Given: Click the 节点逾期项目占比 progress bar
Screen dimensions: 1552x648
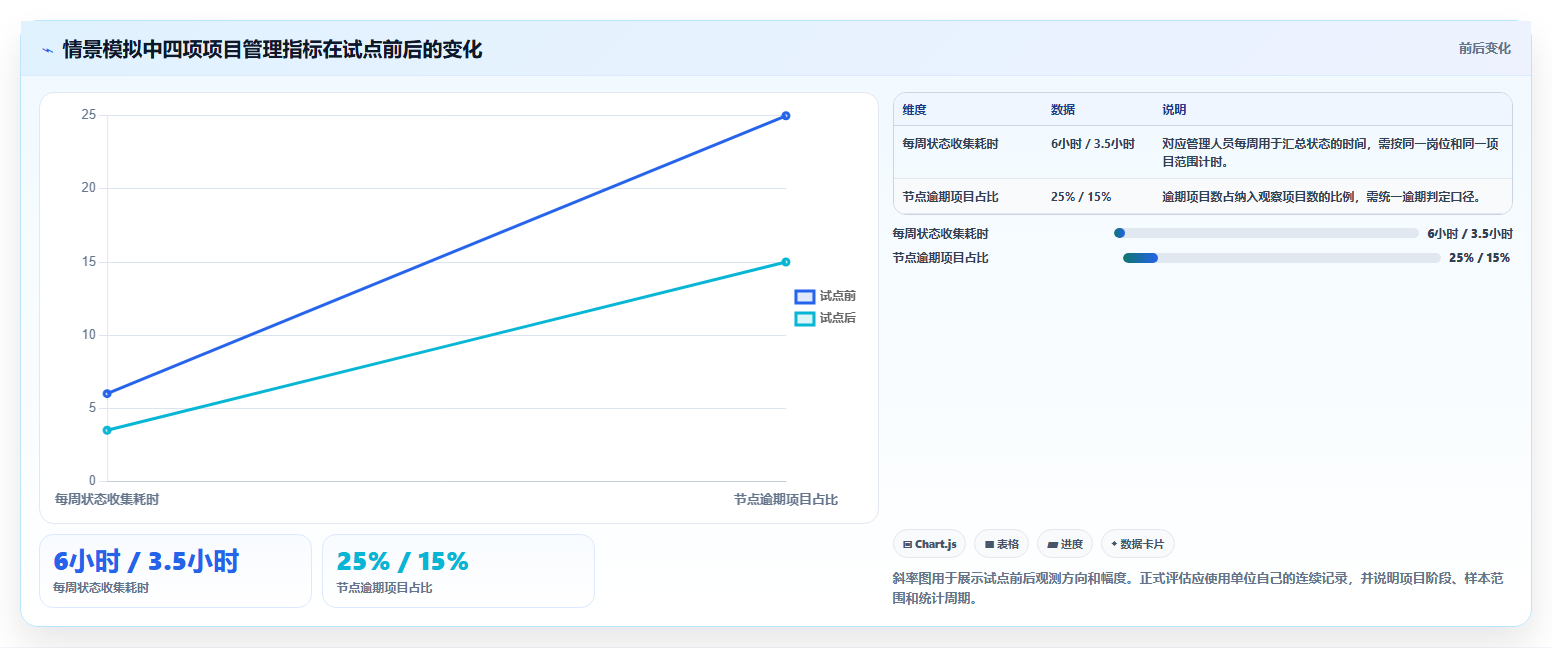Looking at the screenshot, I should [x=1281, y=258].
